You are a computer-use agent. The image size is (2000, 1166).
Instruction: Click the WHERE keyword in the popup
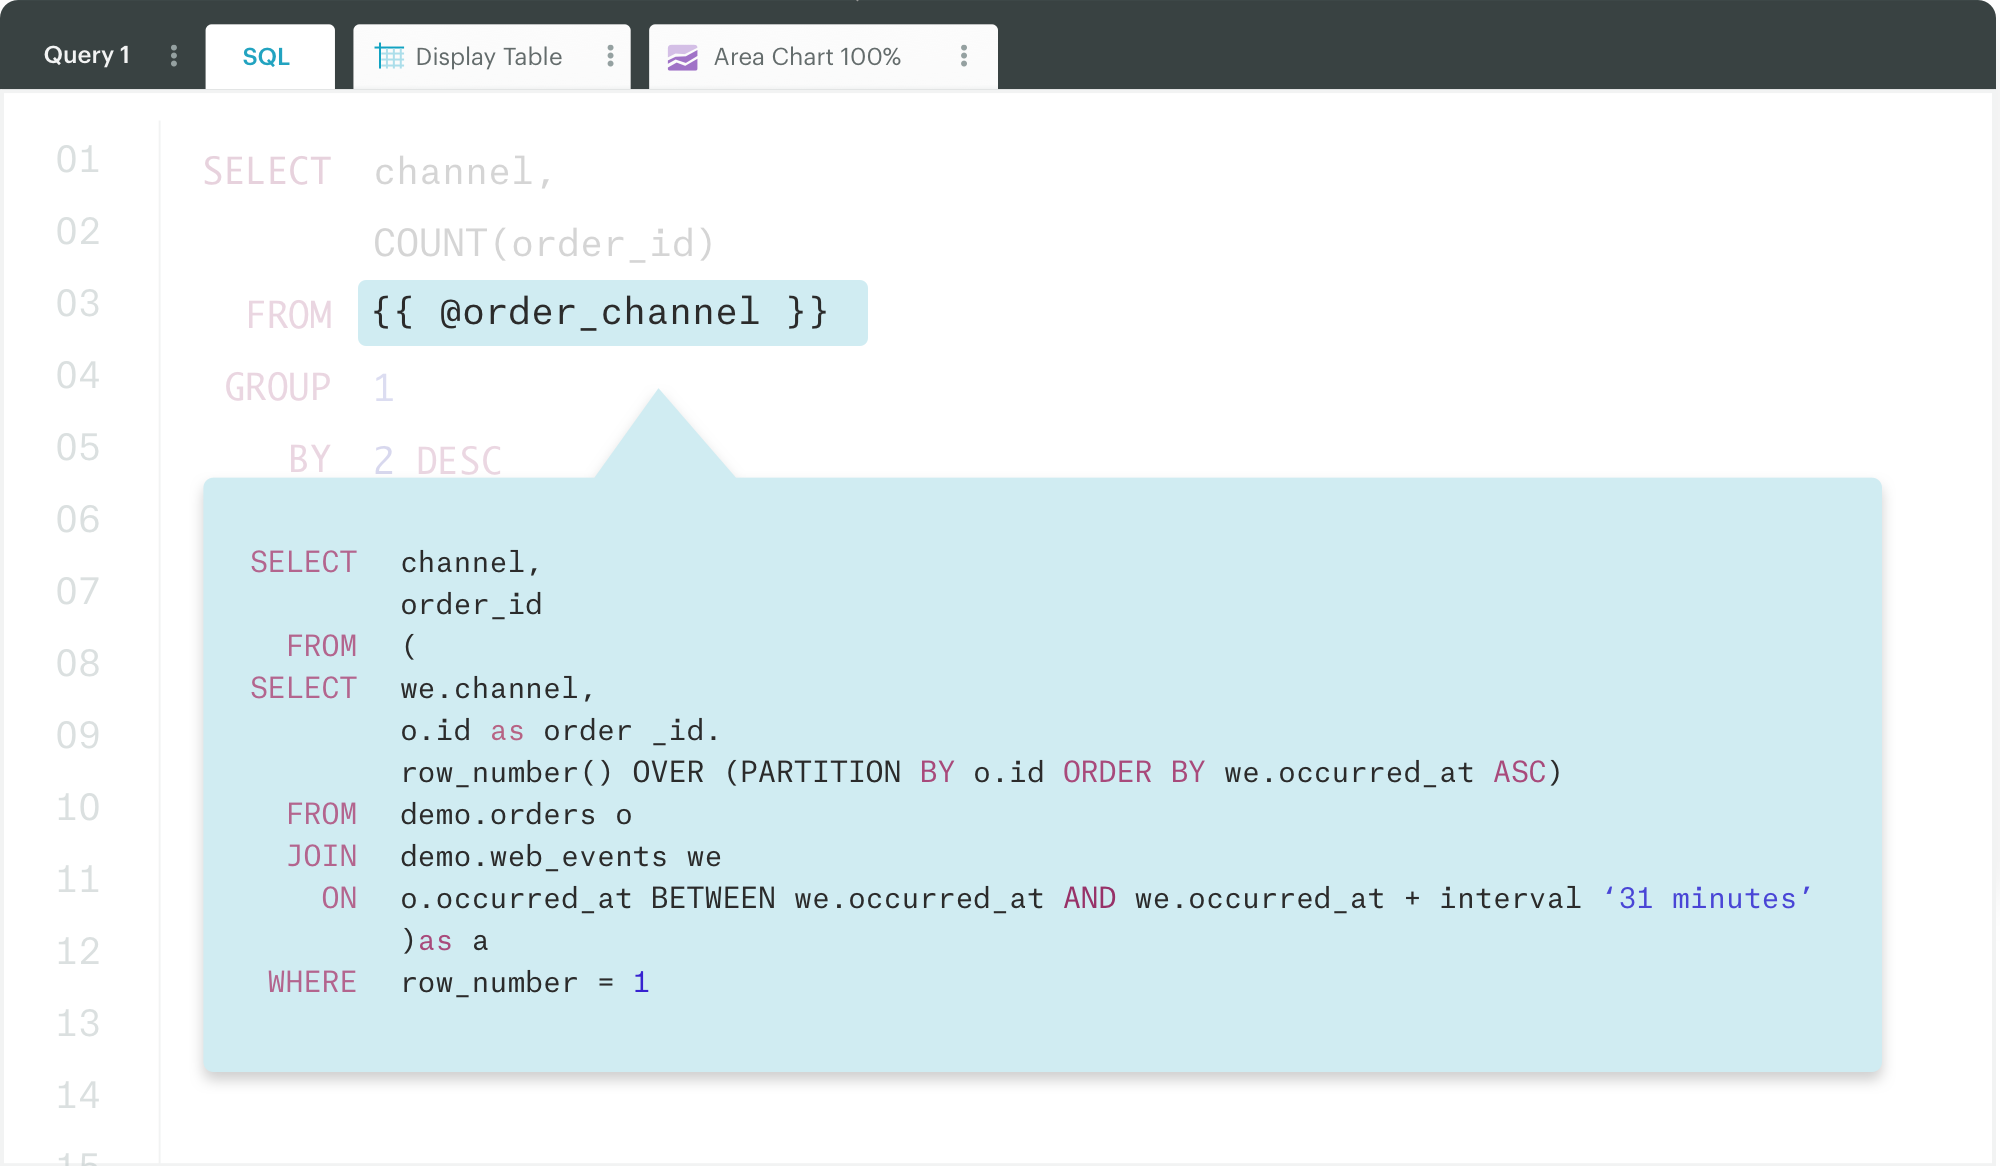[312, 983]
